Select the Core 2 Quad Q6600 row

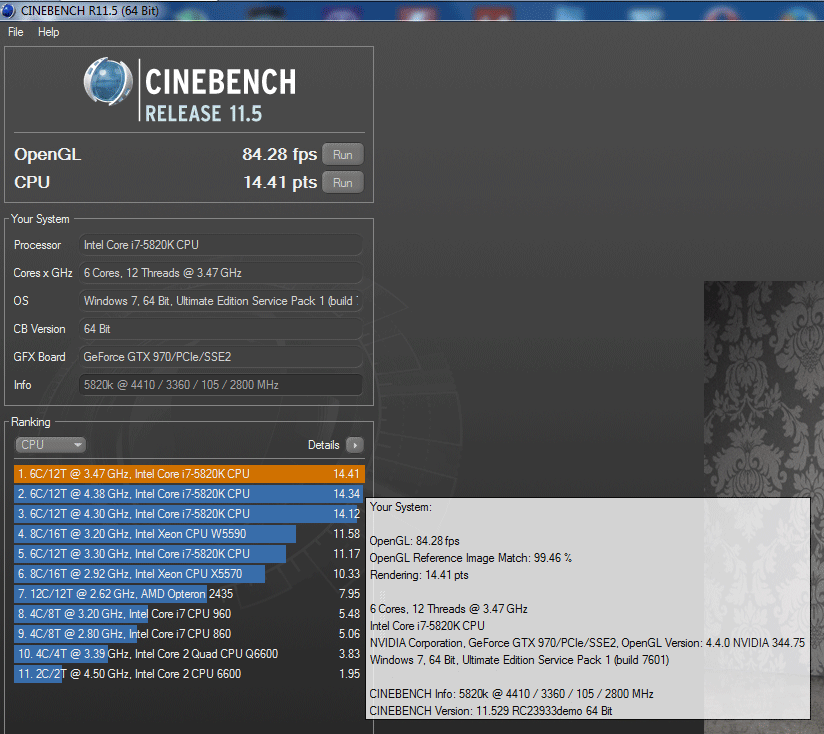pos(189,654)
